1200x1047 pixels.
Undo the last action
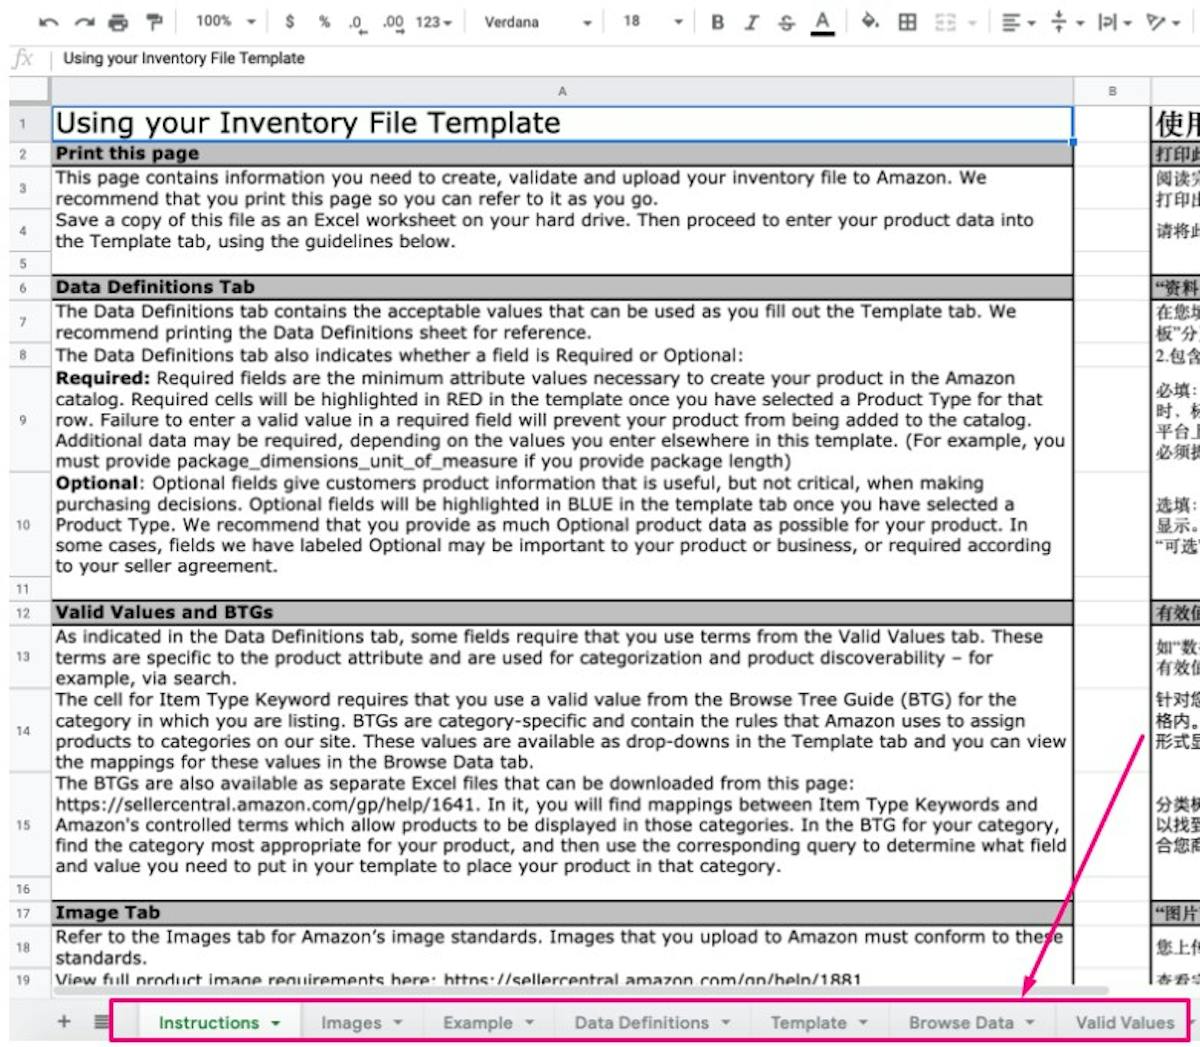point(48,22)
